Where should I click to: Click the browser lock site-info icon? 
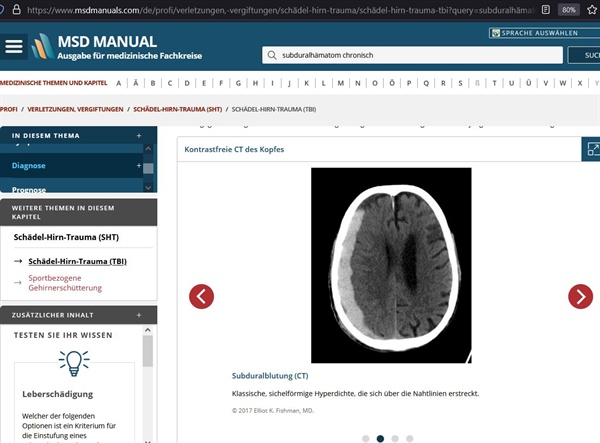pyautogui.click(x=16, y=10)
